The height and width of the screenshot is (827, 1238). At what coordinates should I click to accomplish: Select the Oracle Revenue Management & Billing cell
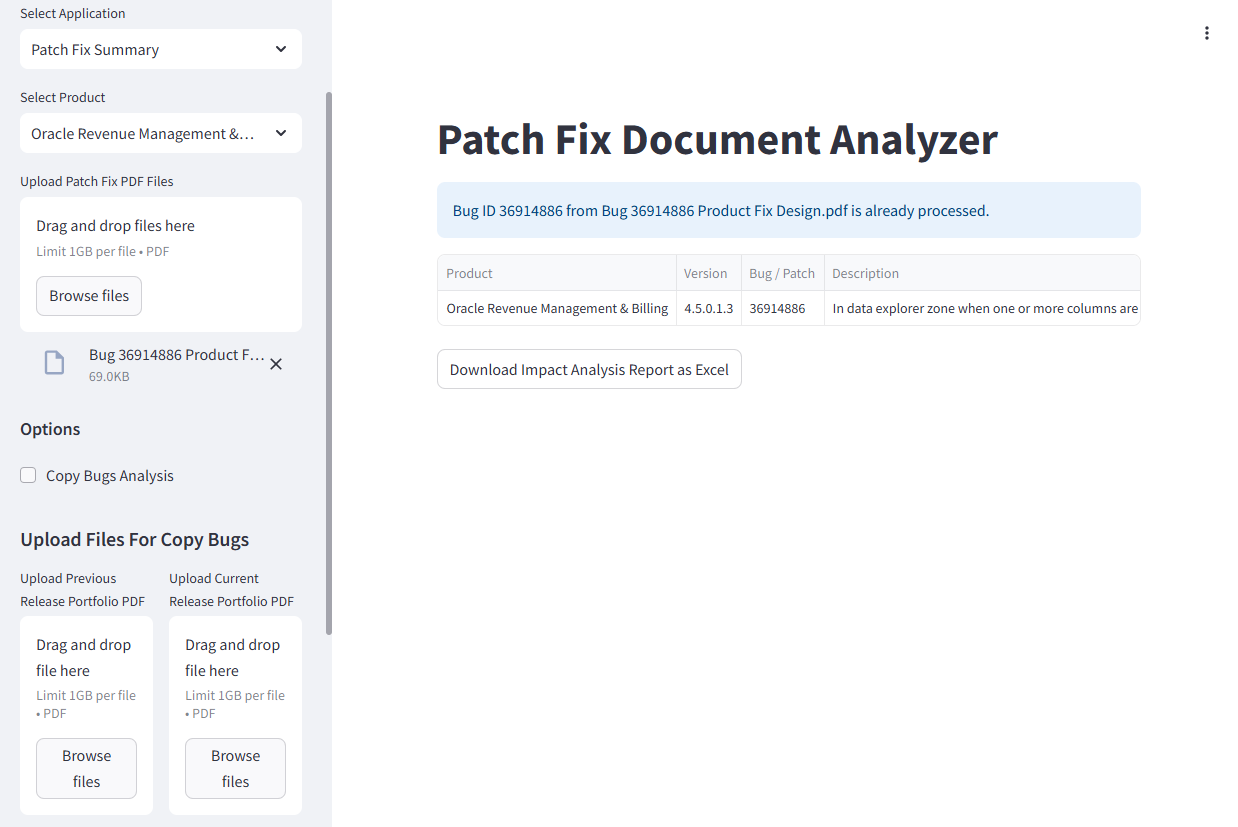pos(557,308)
